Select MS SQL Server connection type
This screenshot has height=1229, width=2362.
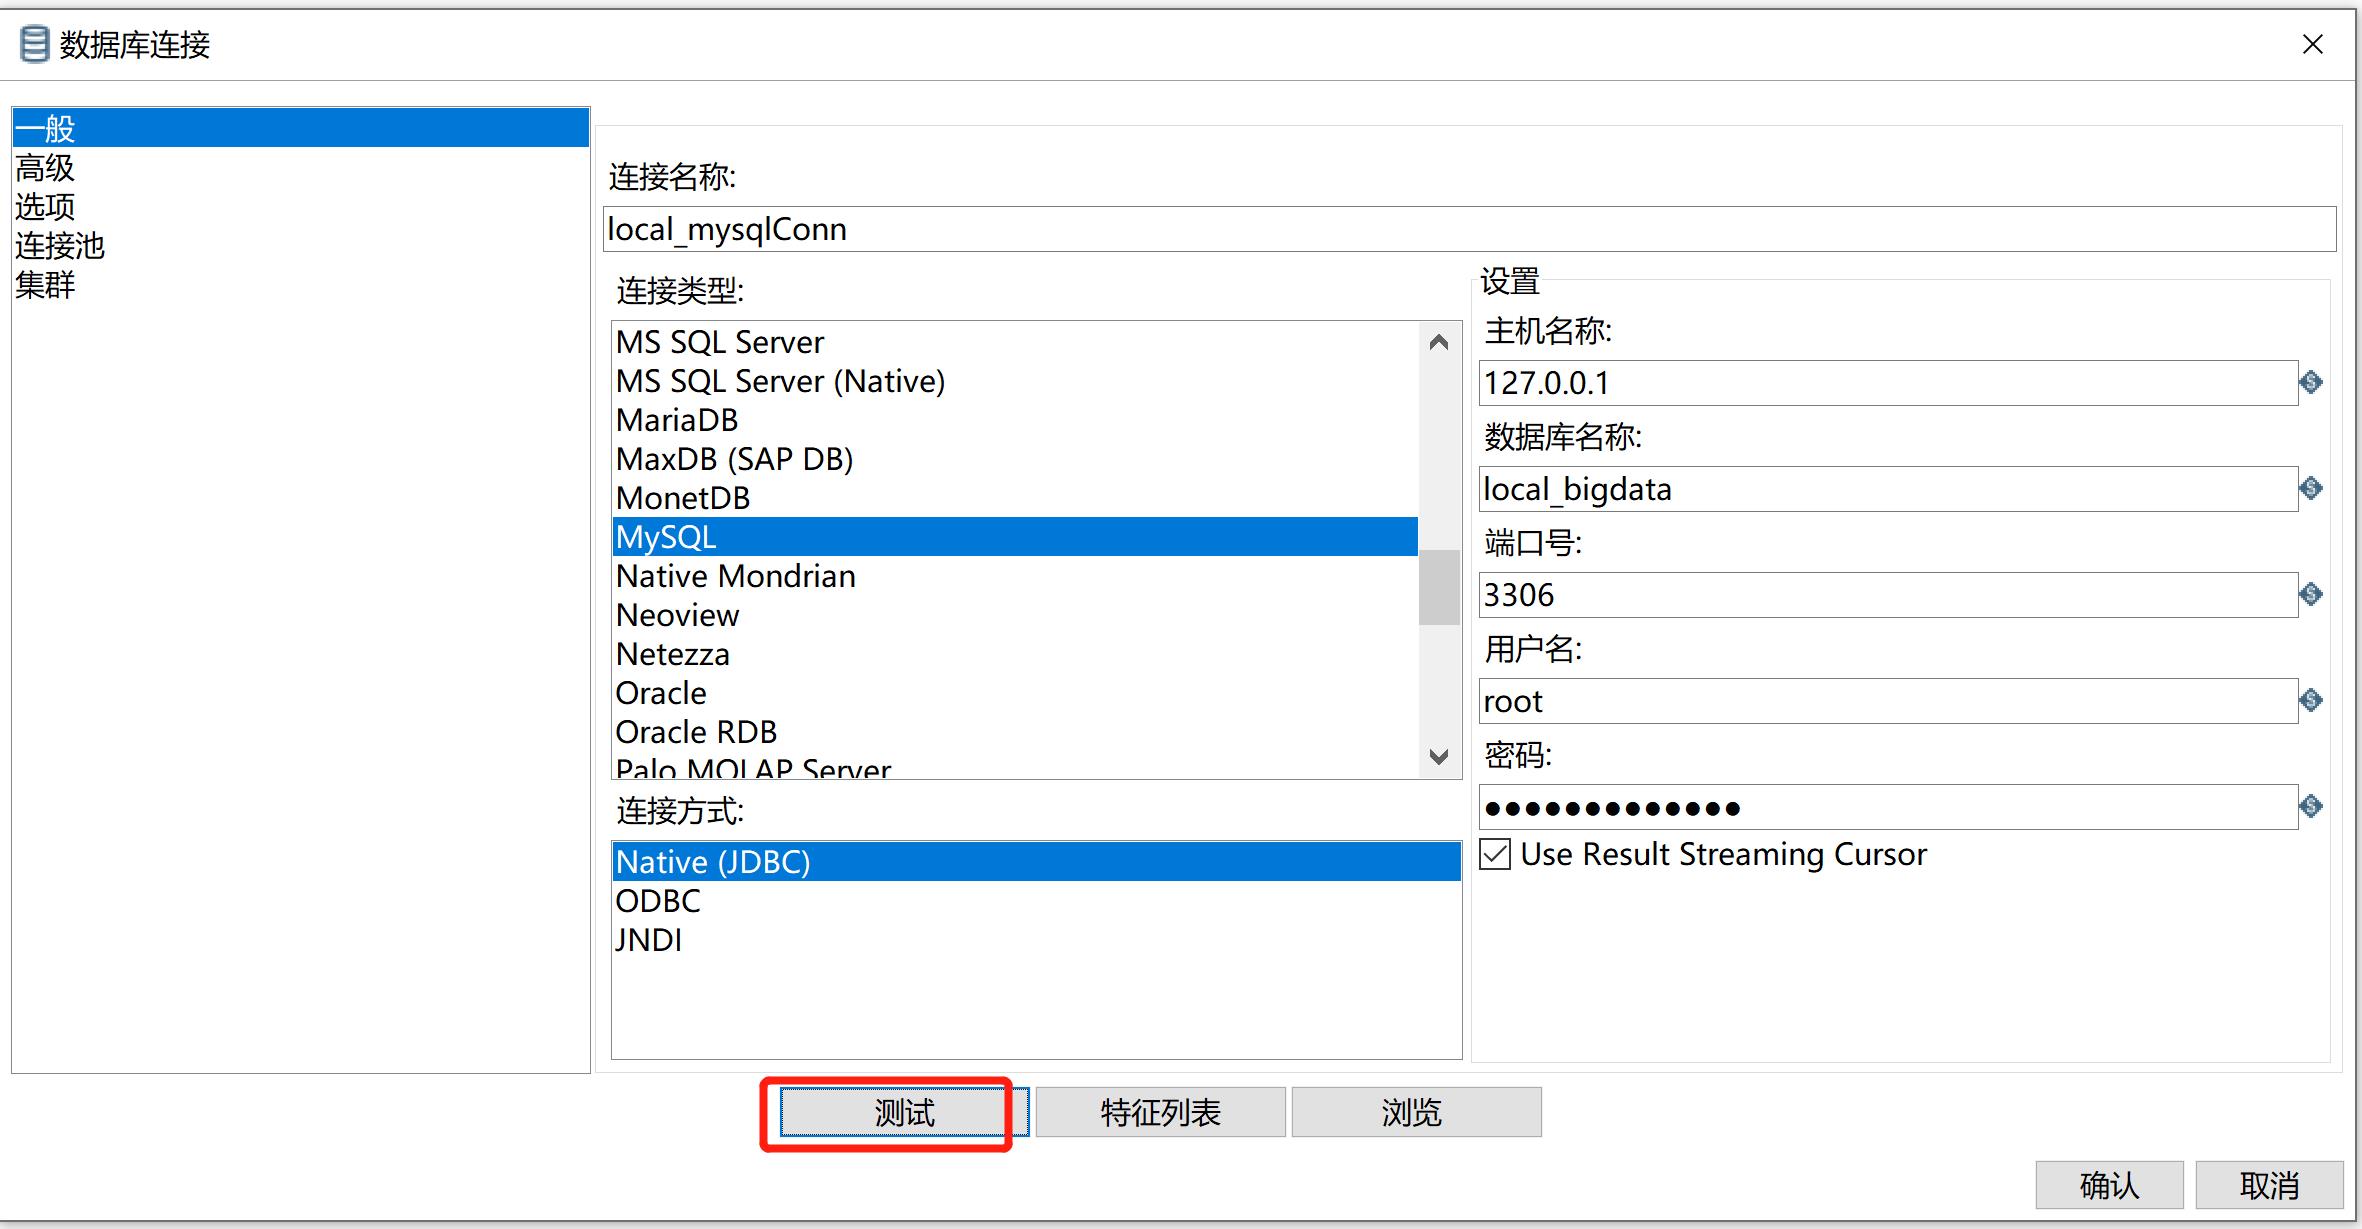point(1015,342)
